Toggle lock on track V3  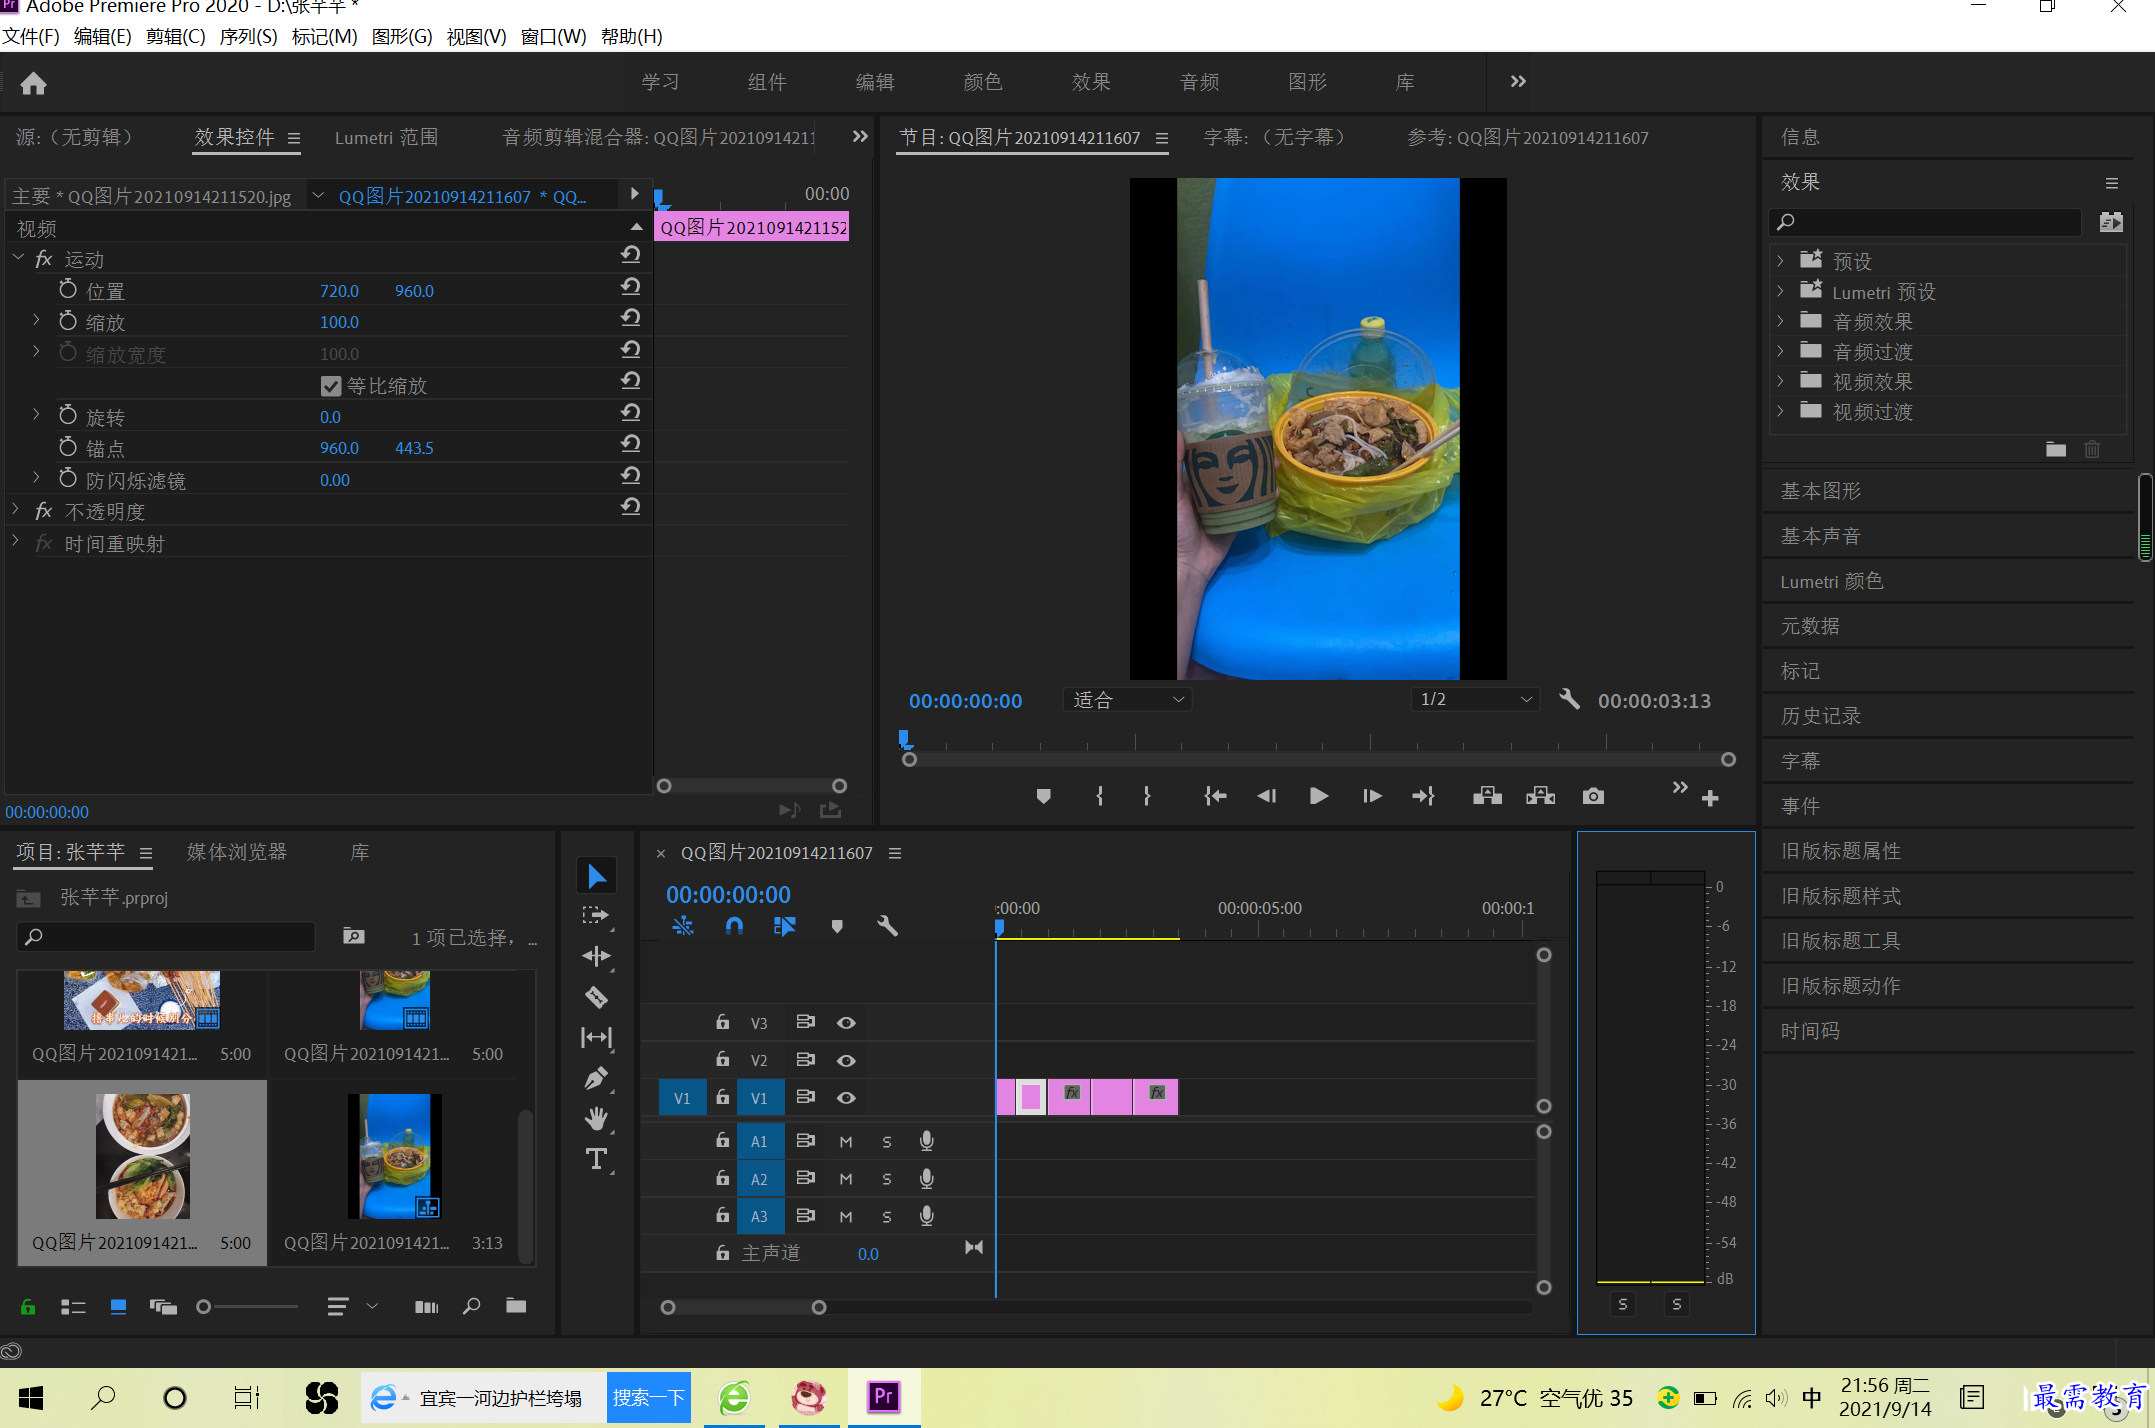[722, 1022]
